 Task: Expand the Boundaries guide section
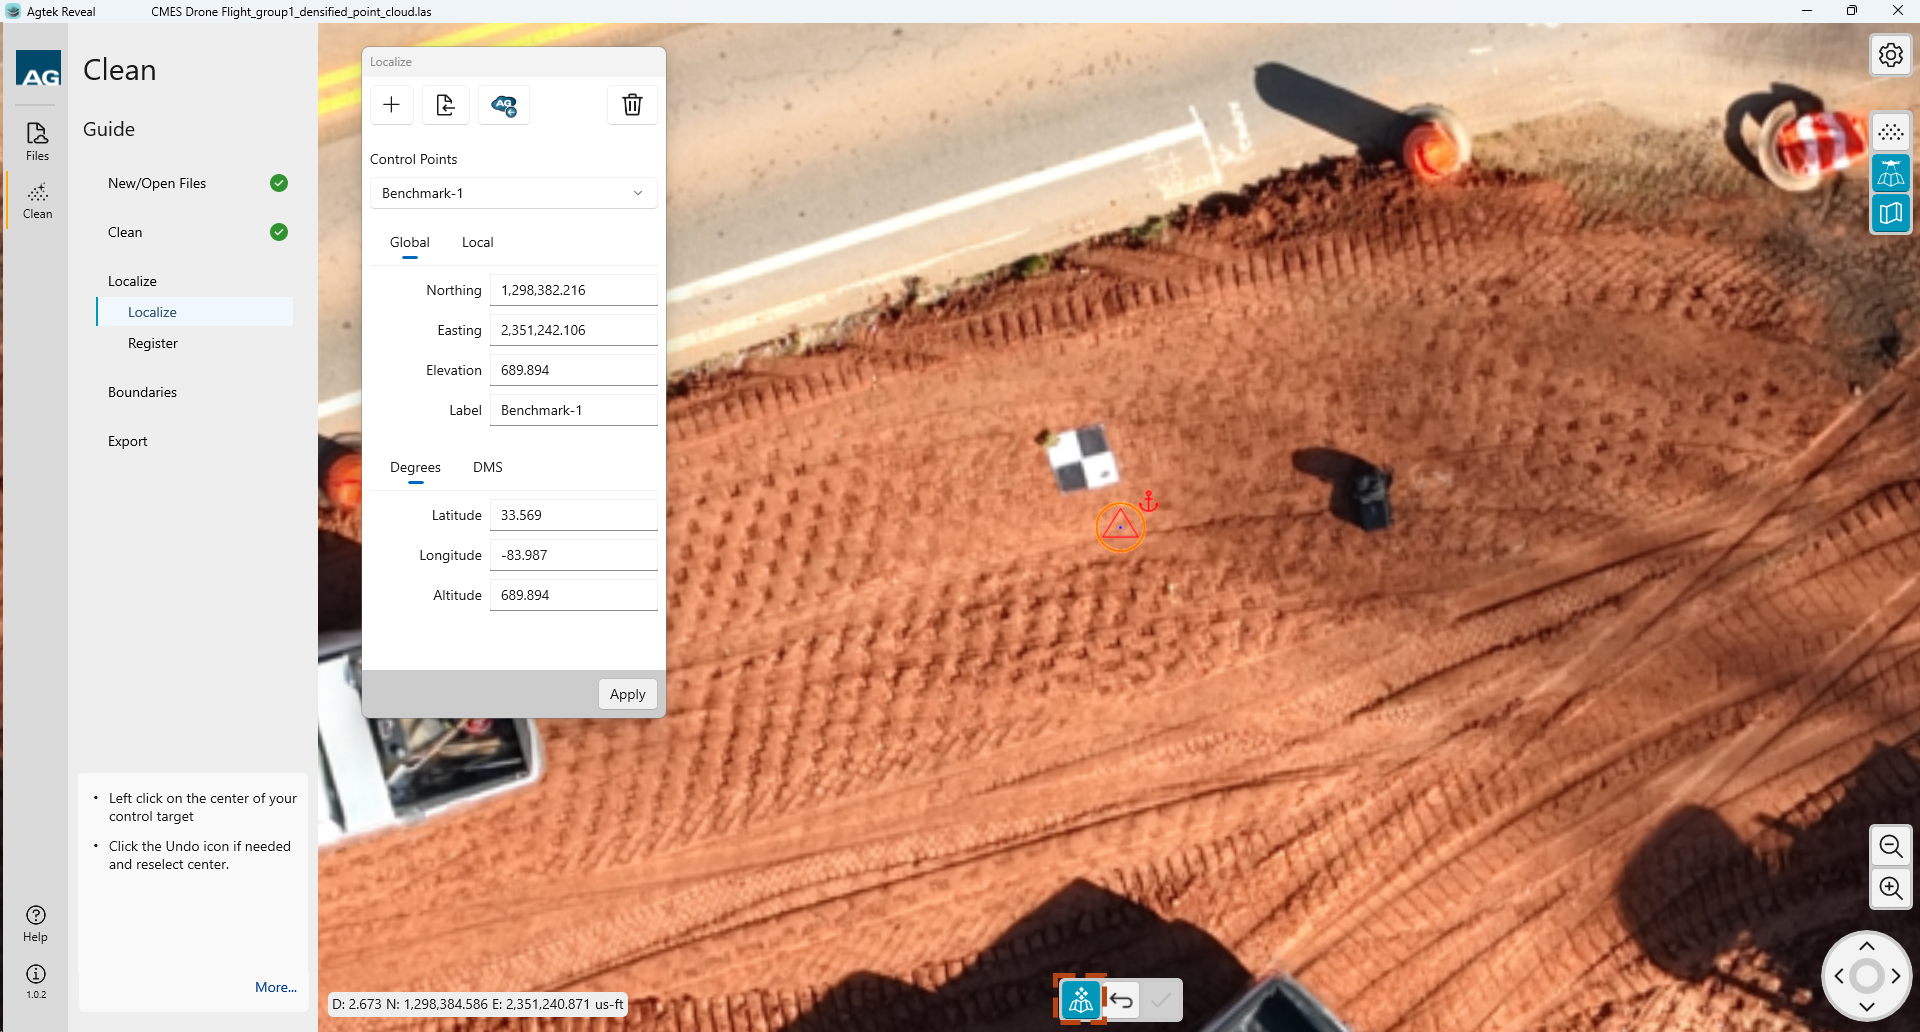click(x=142, y=392)
